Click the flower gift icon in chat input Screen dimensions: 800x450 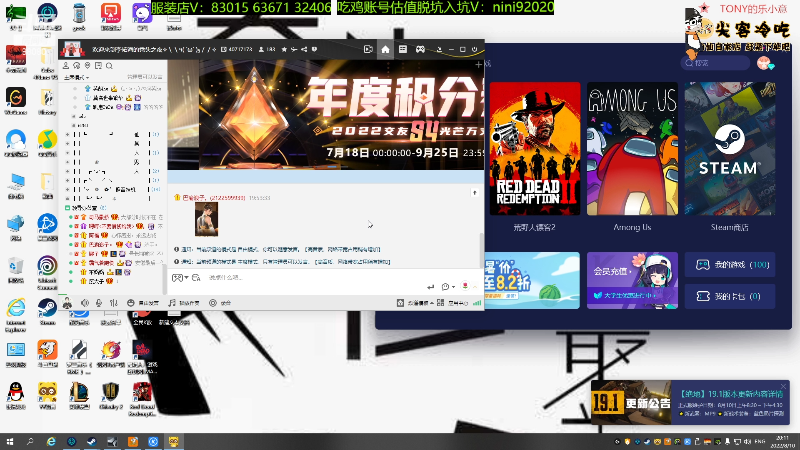pyautogui.click(x=465, y=286)
